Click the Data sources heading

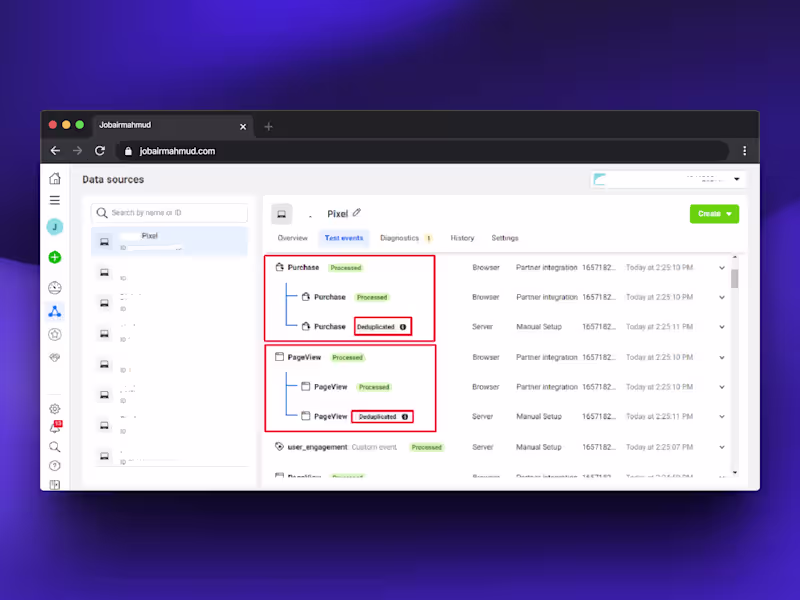(x=113, y=180)
